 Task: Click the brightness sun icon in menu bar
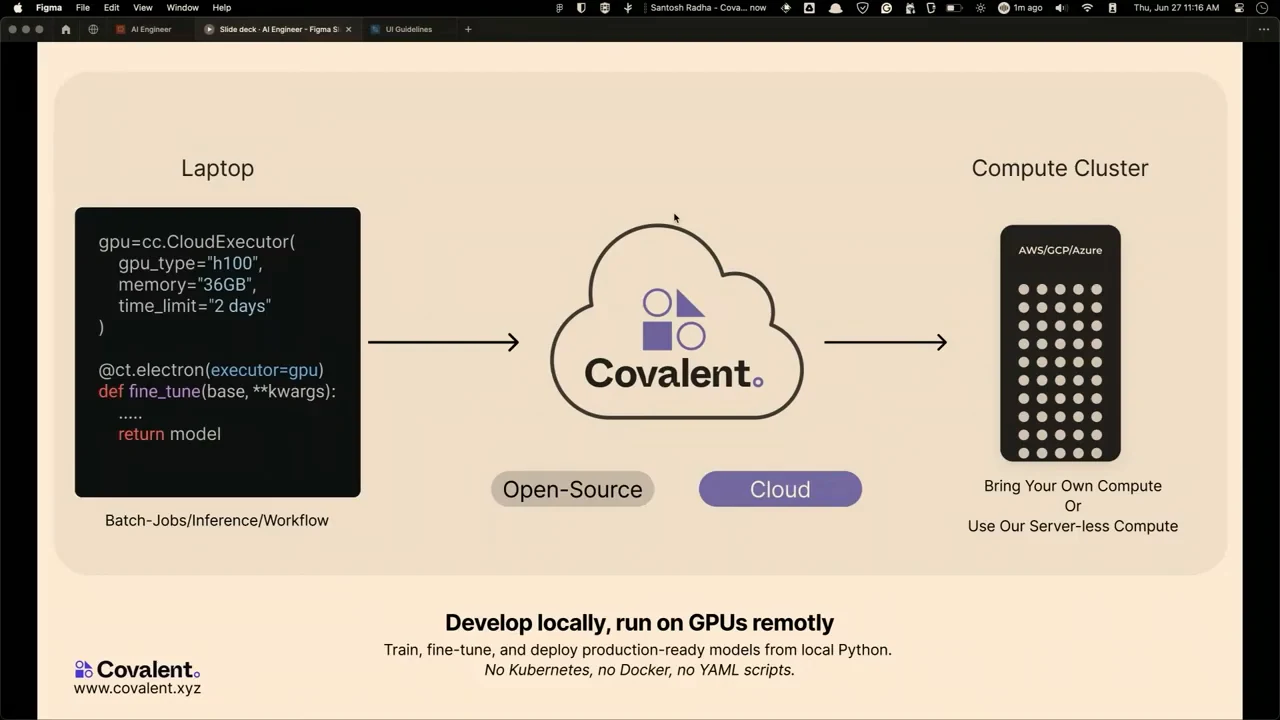(x=981, y=7)
